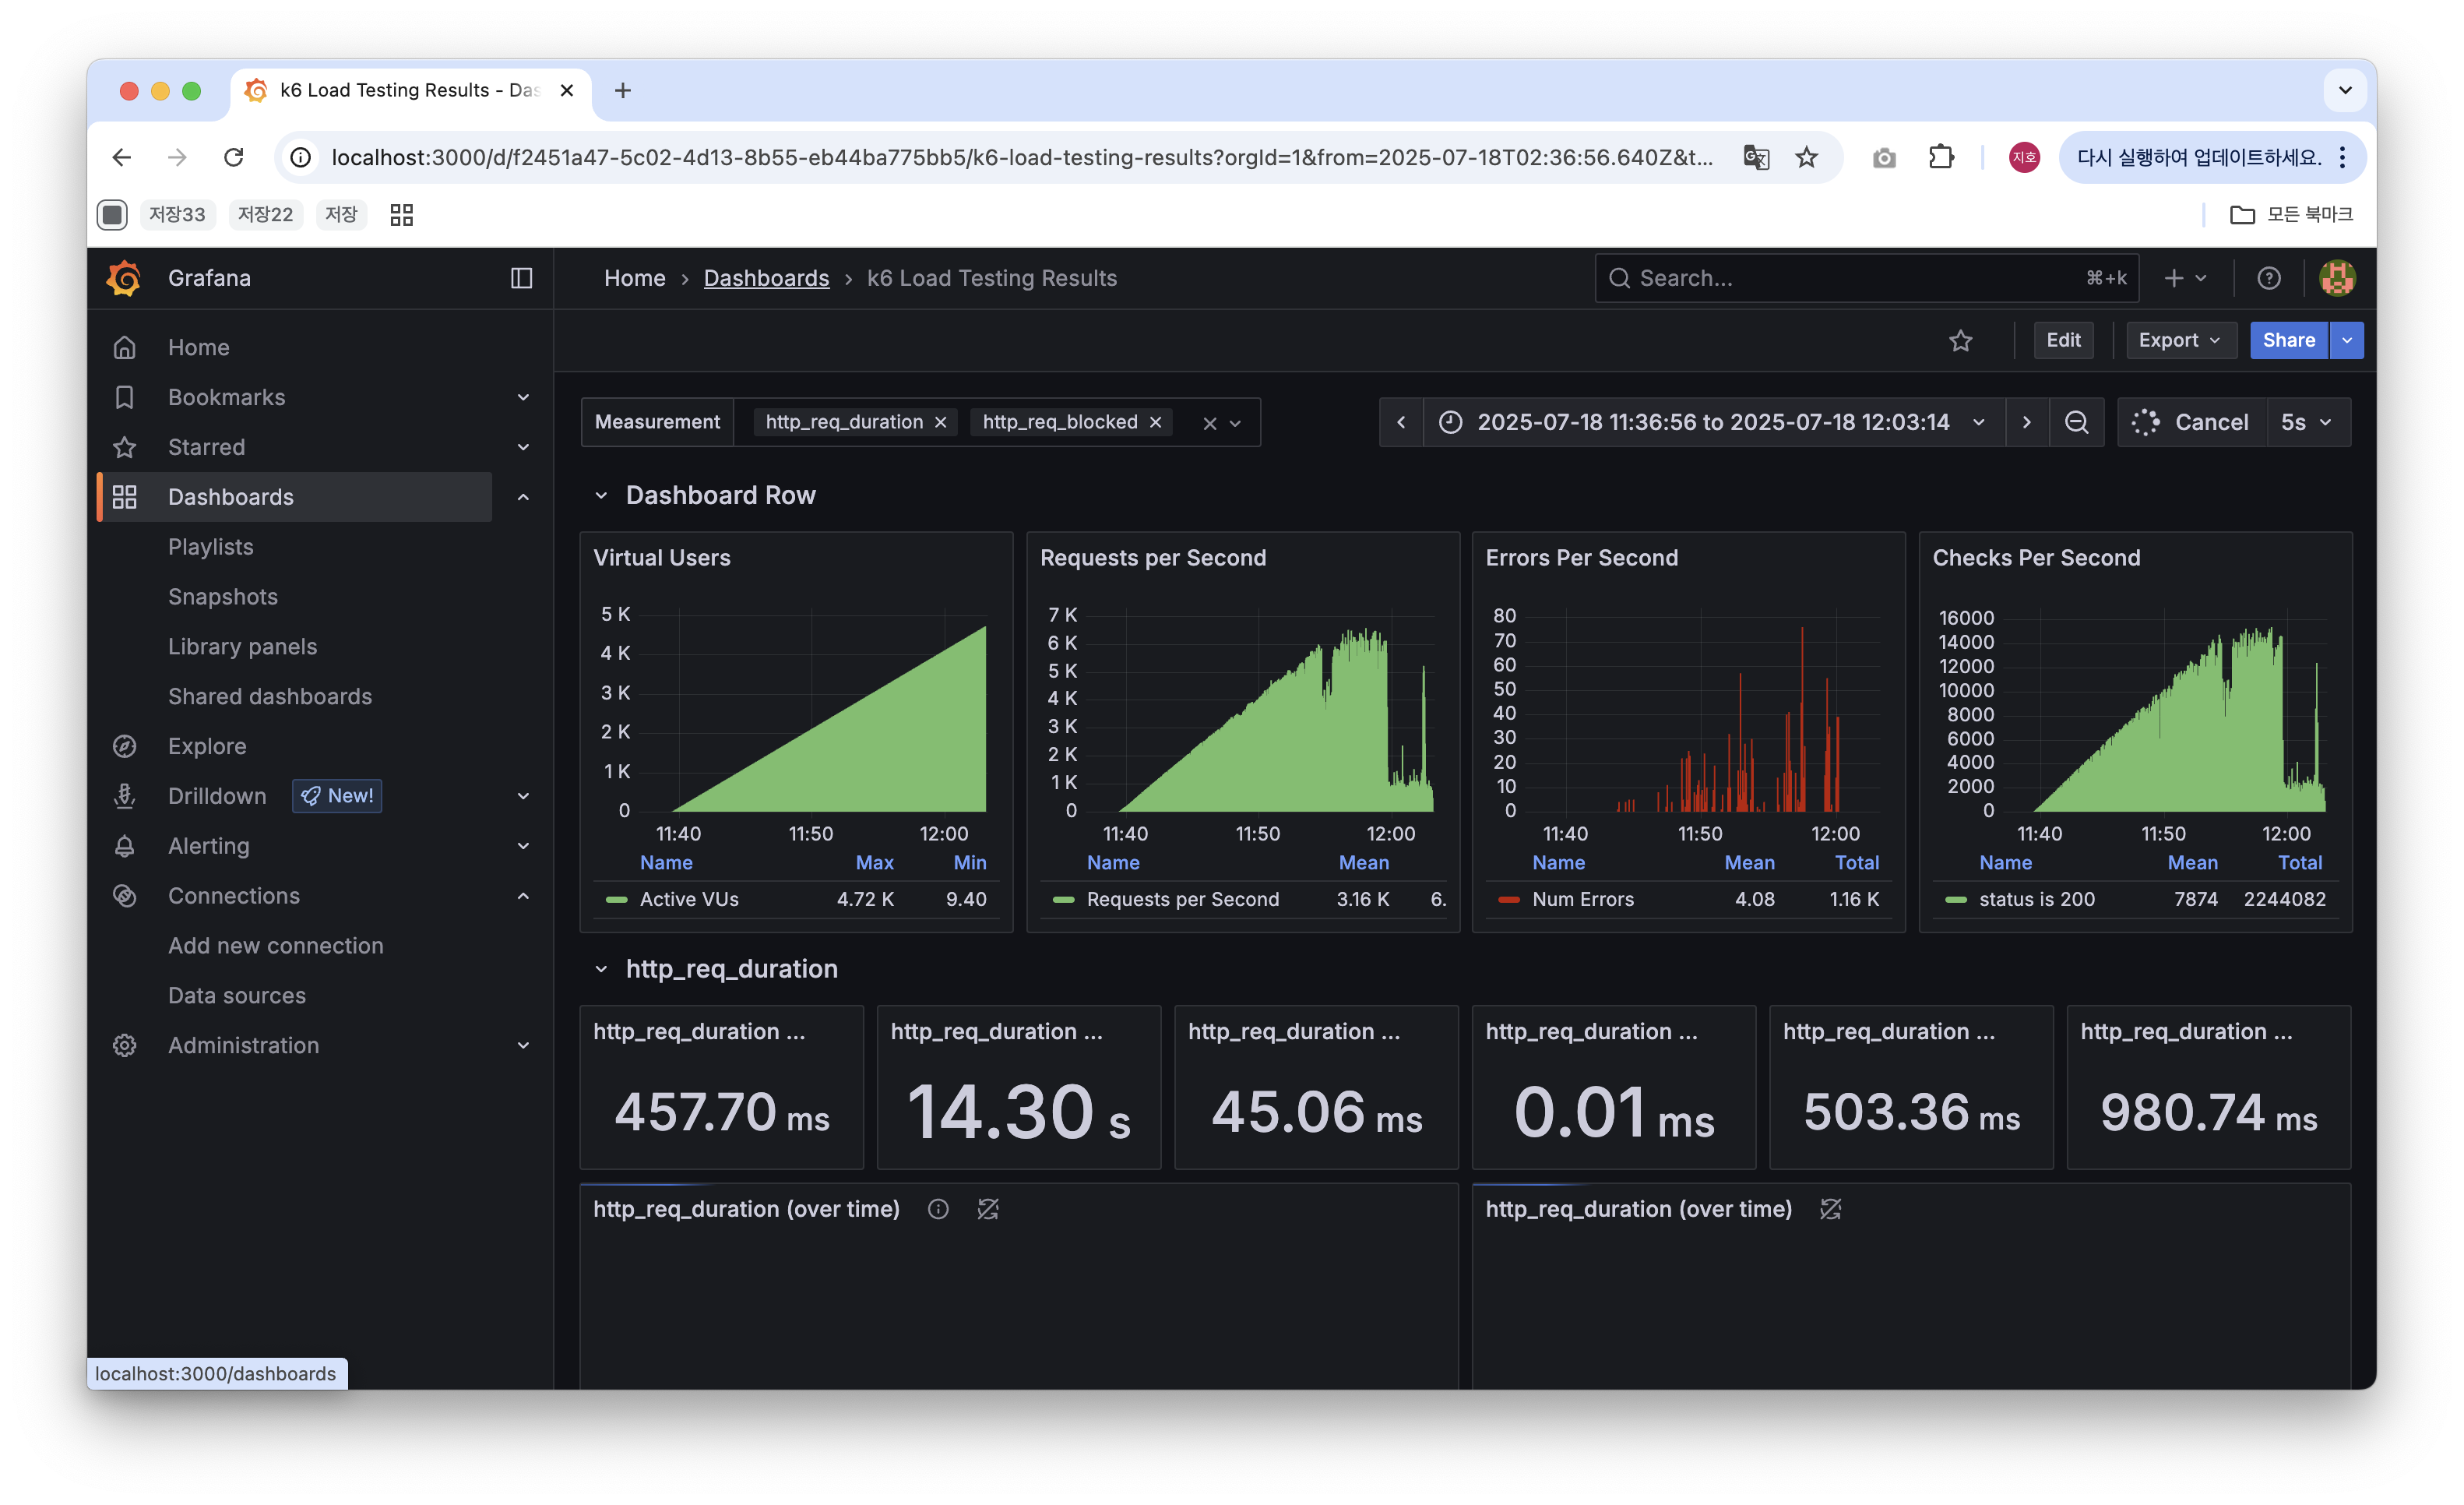This screenshot has width=2464, height=1505.
Task: Expand the Administration sidebar section
Action: [x=523, y=1045]
